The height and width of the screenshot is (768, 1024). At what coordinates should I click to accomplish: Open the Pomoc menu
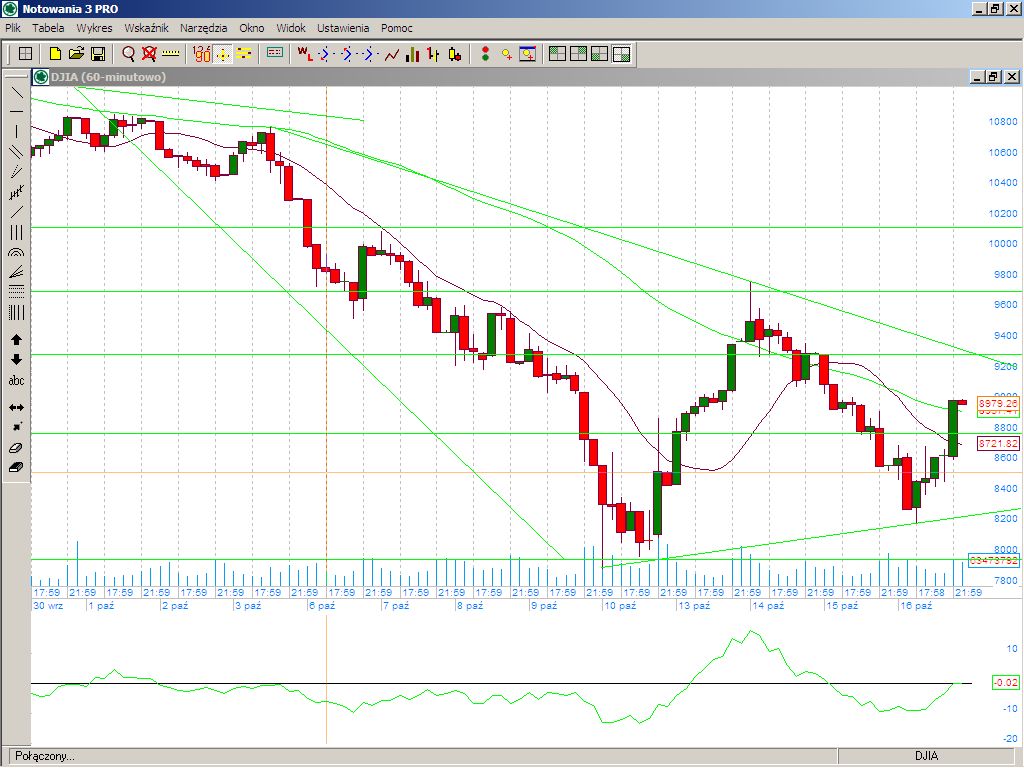click(397, 28)
